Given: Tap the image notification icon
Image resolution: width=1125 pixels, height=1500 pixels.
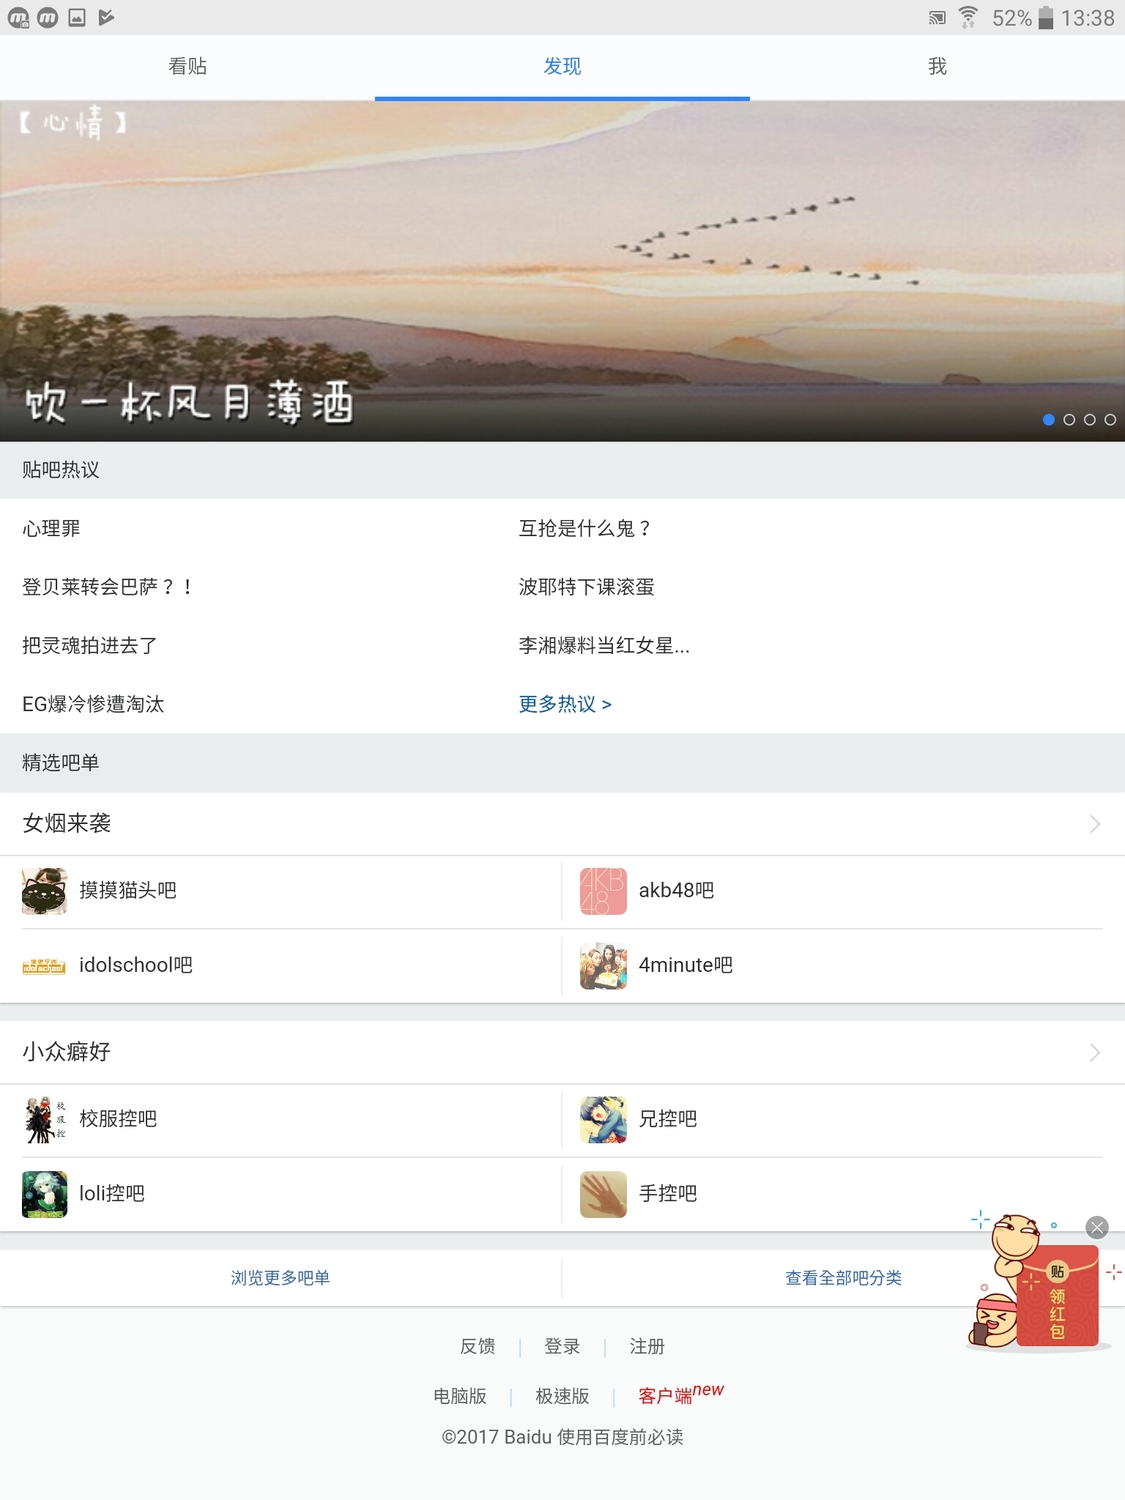Looking at the screenshot, I should click(x=77, y=17).
